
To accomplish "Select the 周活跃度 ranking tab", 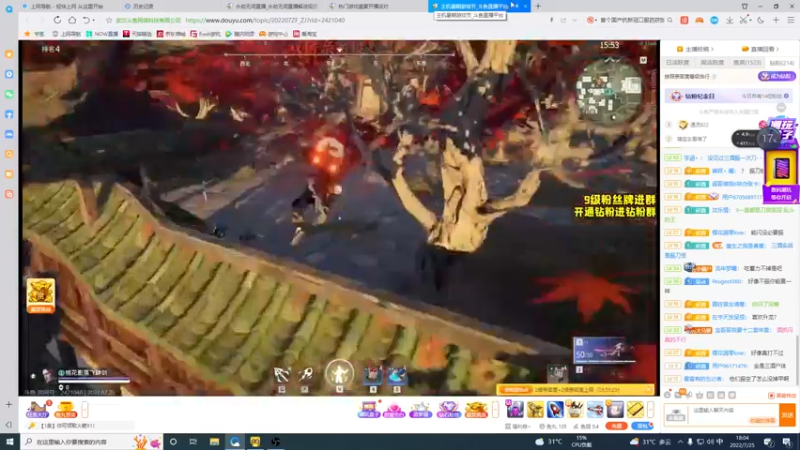I will pyautogui.click(x=712, y=62).
